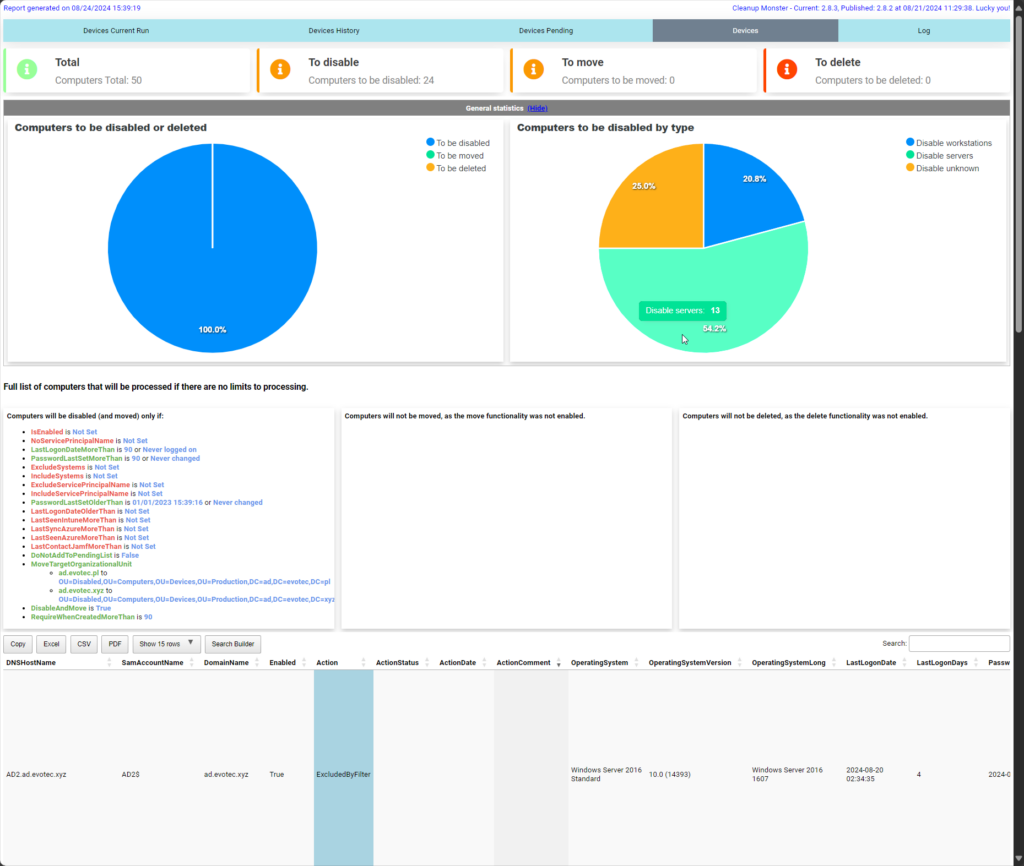Open the 'Show 15 rows' dropdown
The image size is (1024, 866).
166,643
